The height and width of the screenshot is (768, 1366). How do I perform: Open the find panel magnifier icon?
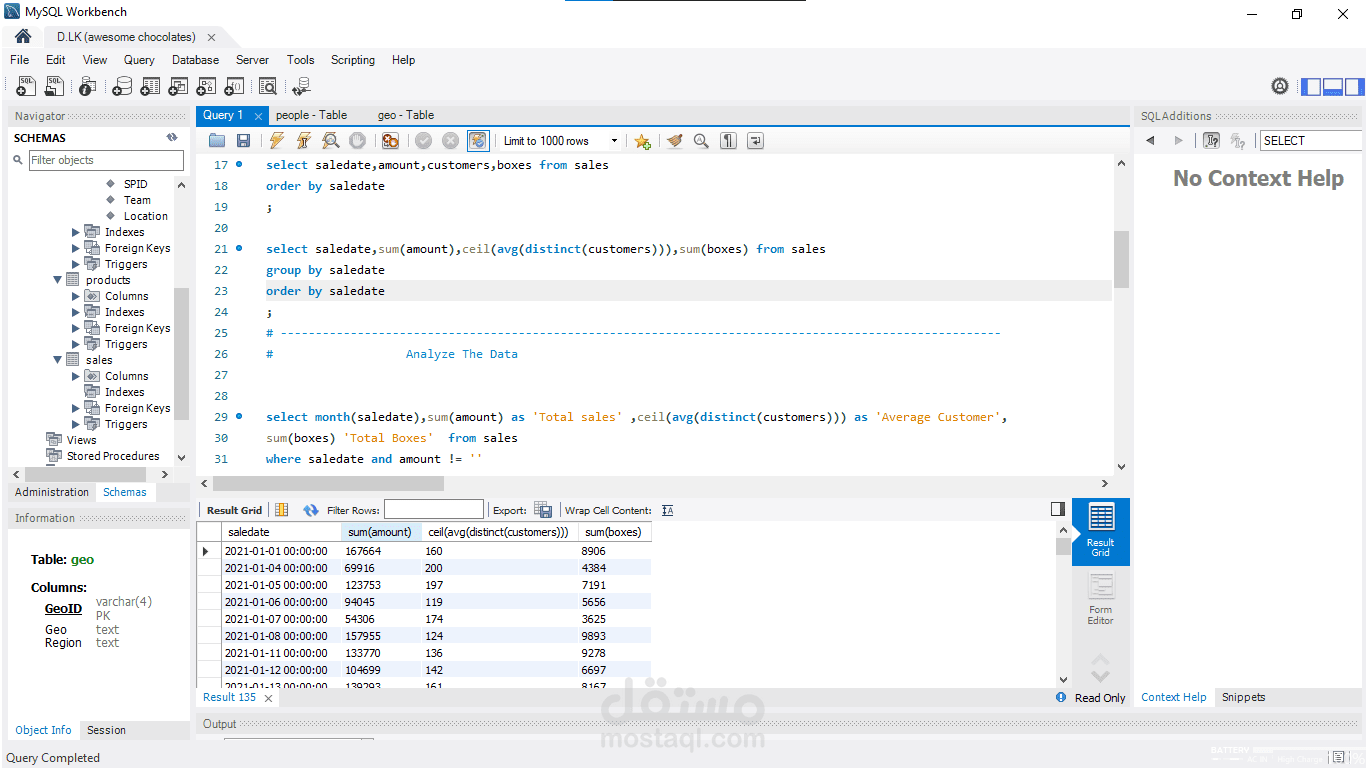(701, 141)
